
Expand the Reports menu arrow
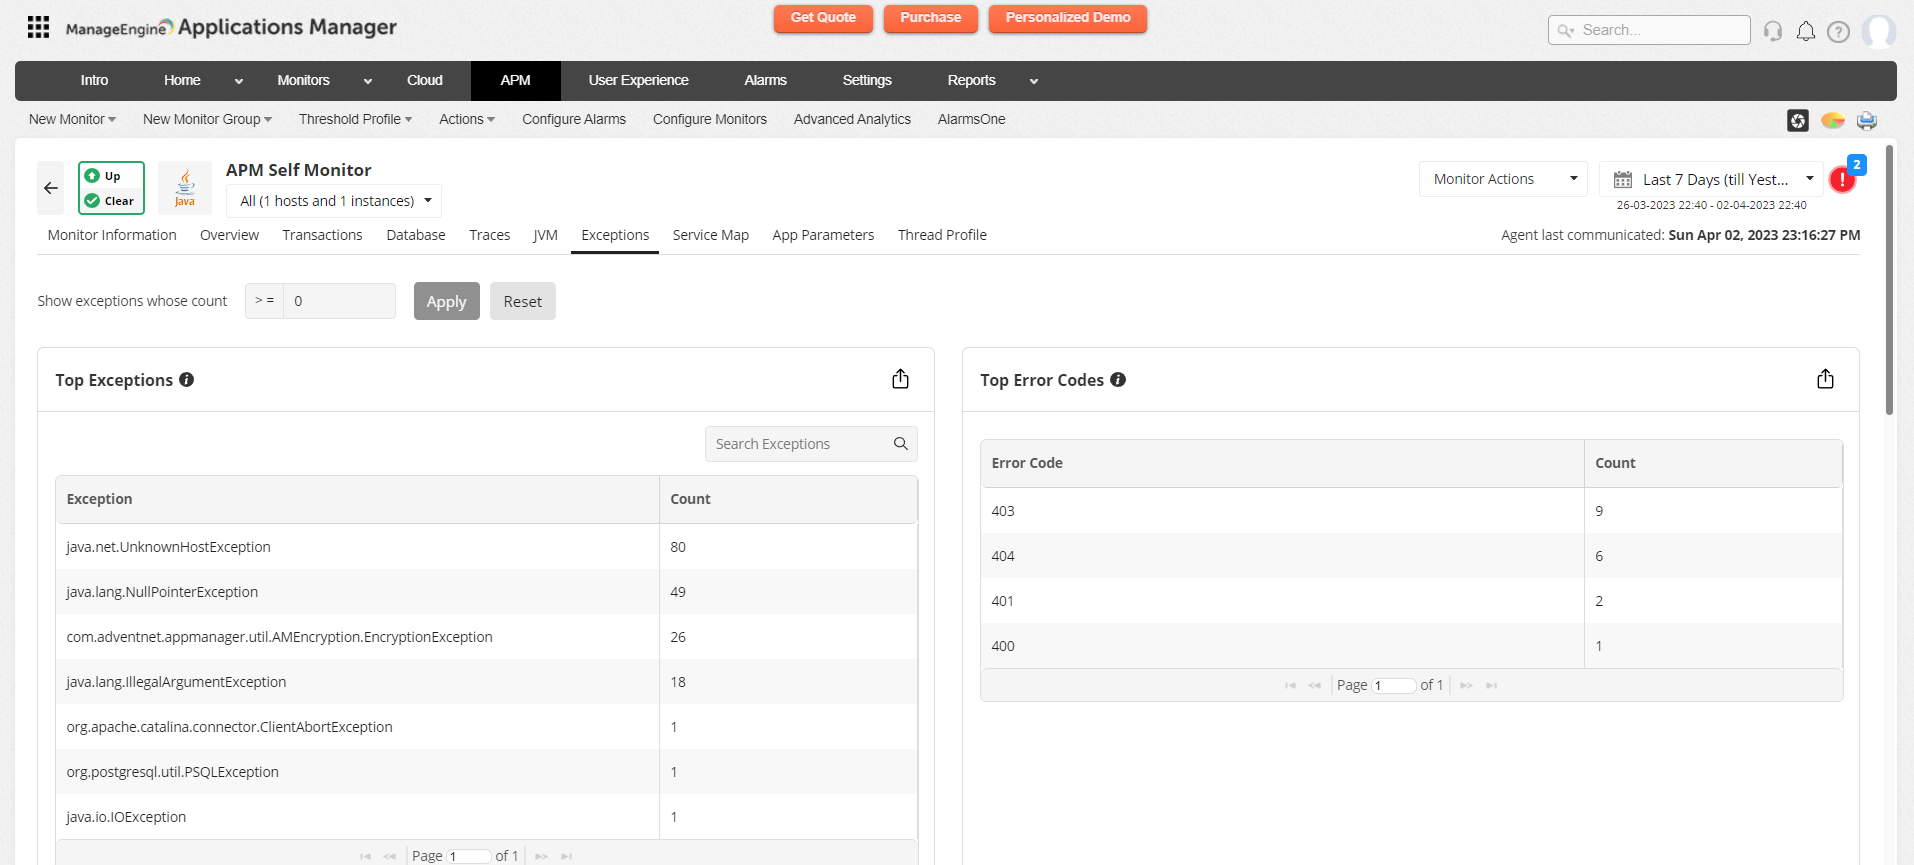pyautogui.click(x=1034, y=82)
